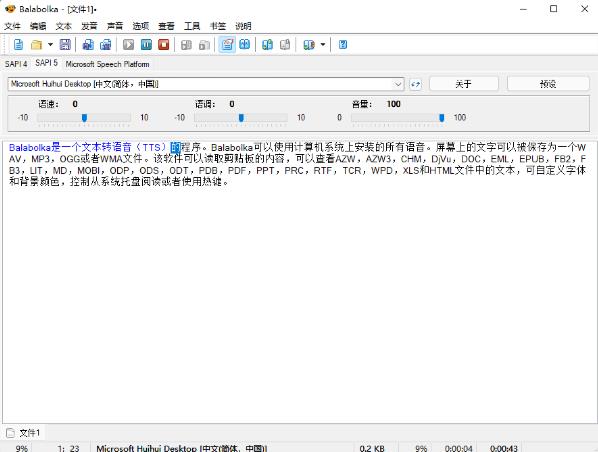Click the split to audio files icon
This screenshot has width=598, height=452.
coord(106,45)
